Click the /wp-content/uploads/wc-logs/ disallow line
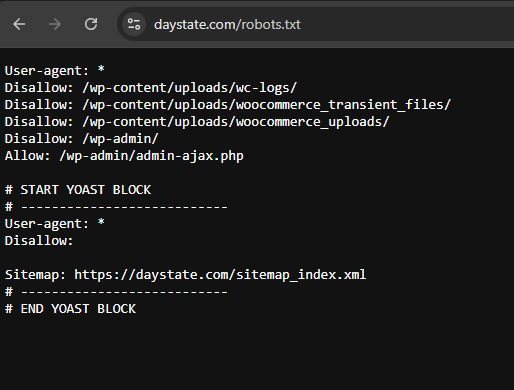The width and height of the screenshot is (514, 390). [x=150, y=88]
